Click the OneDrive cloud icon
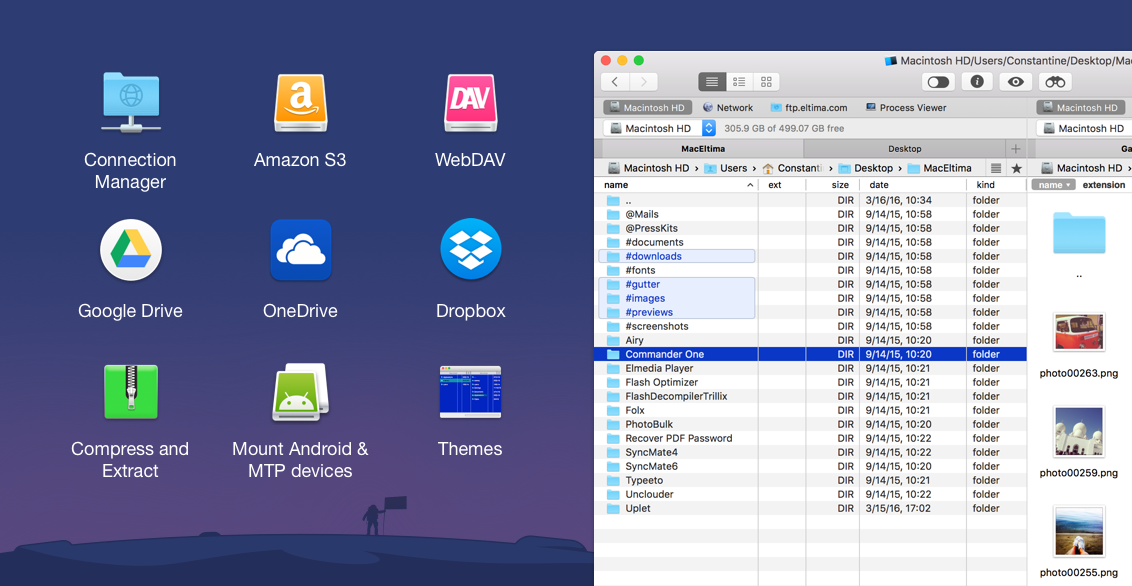Image resolution: width=1132 pixels, height=586 pixels. 301,250
